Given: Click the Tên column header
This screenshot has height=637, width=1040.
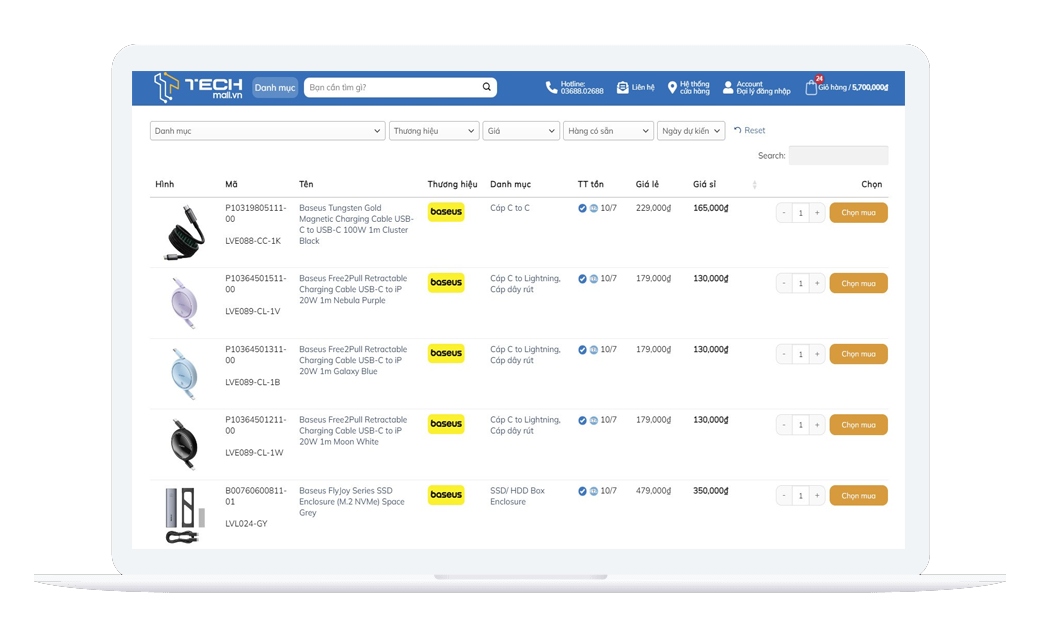Looking at the screenshot, I should pos(306,184).
